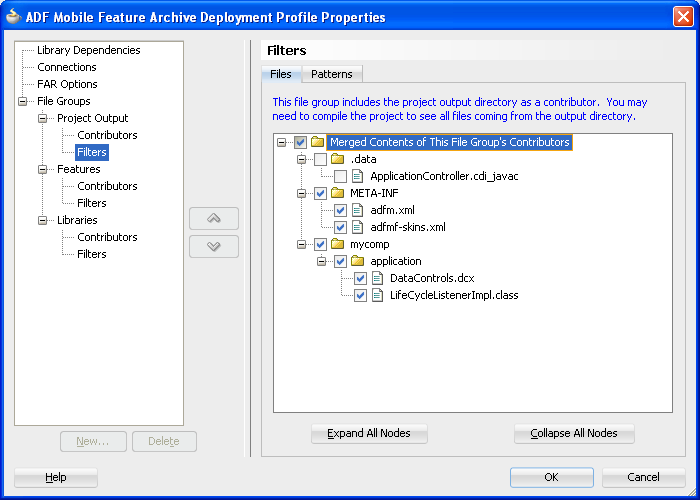This screenshot has height=500, width=700.
Task: Click the title bar application icon
Action: [x=13, y=17]
